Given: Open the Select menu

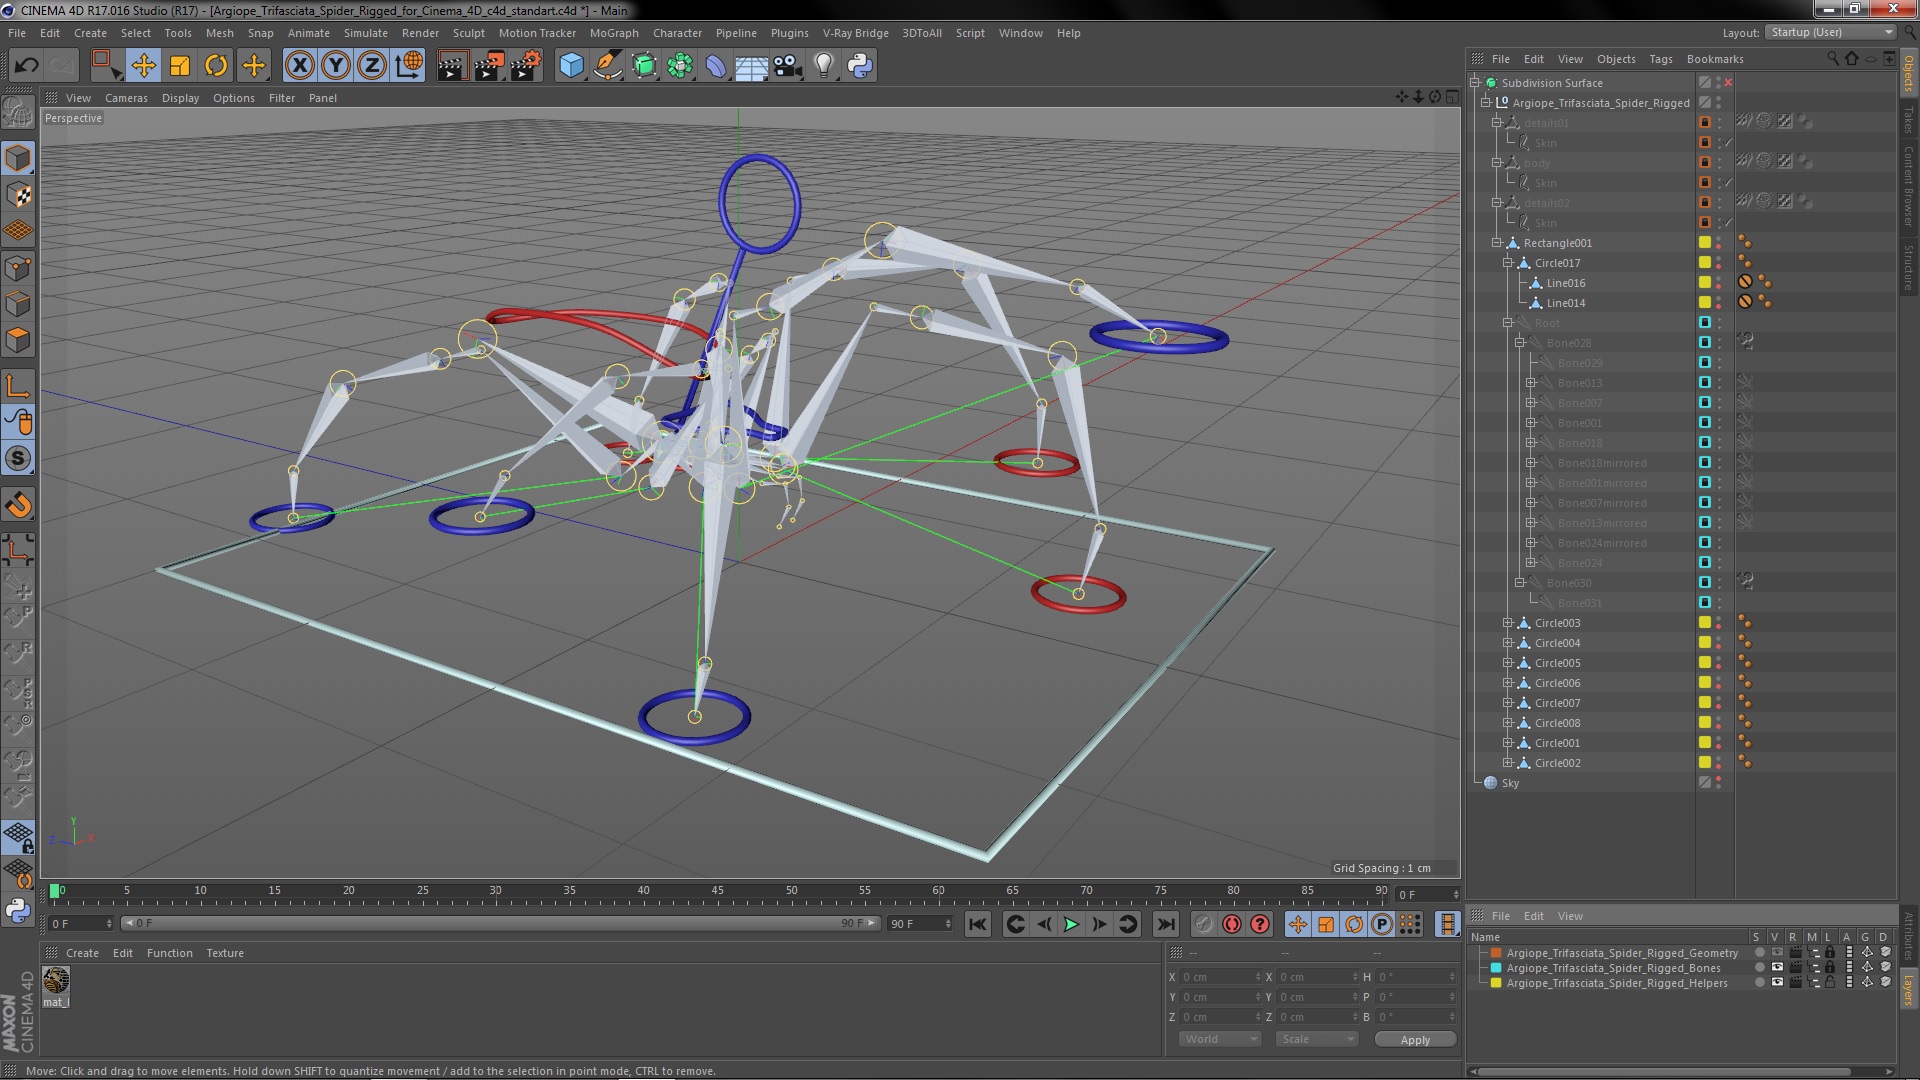Looking at the screenshot, I should tap(135, 33).
